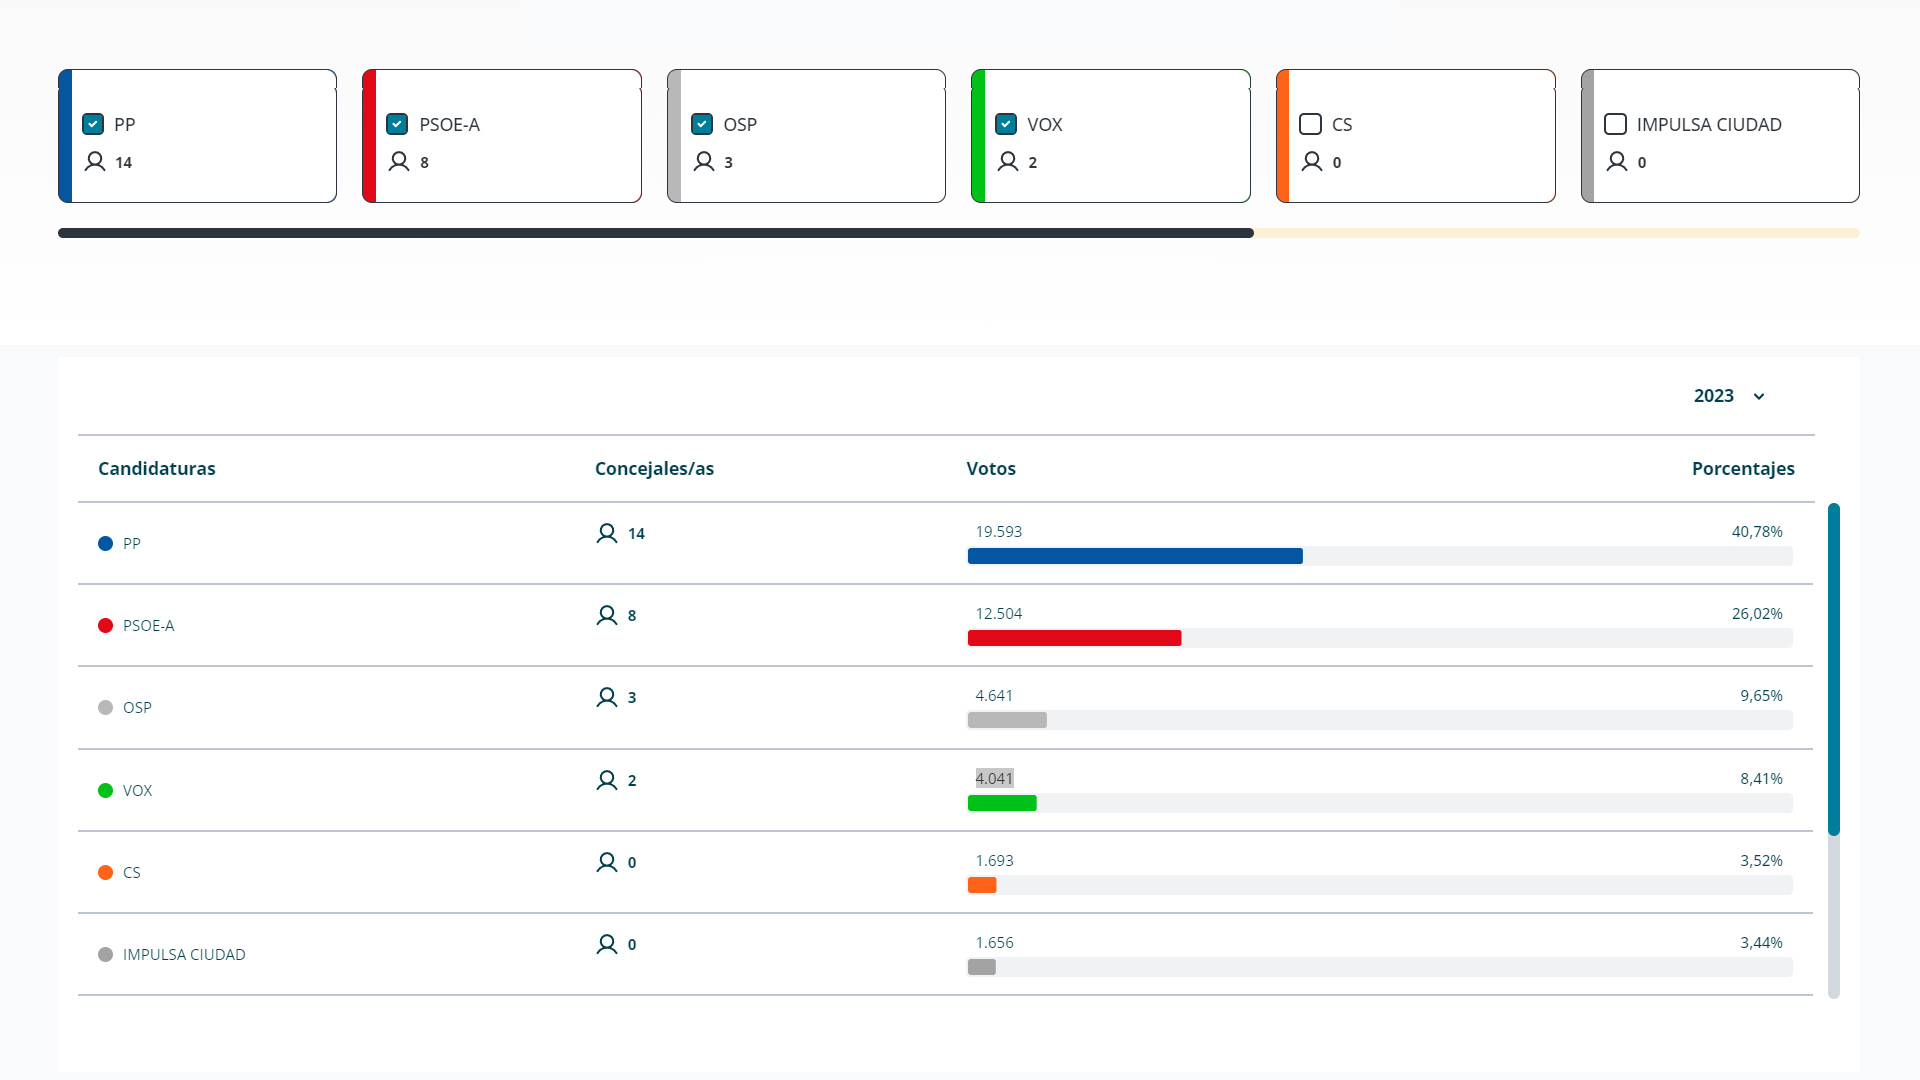This screenshot has width=1920, height=1080.
Task: Uncheck the OSP checkbox
Action: click(x=702, y=124)
